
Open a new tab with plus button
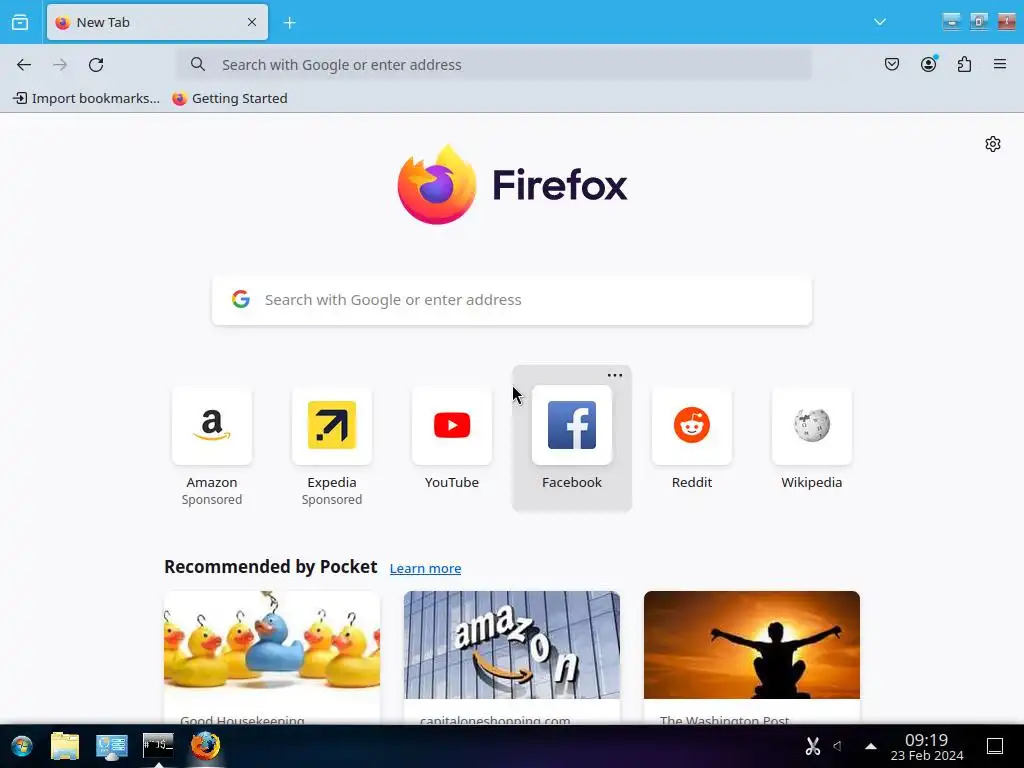coord(290,23)
